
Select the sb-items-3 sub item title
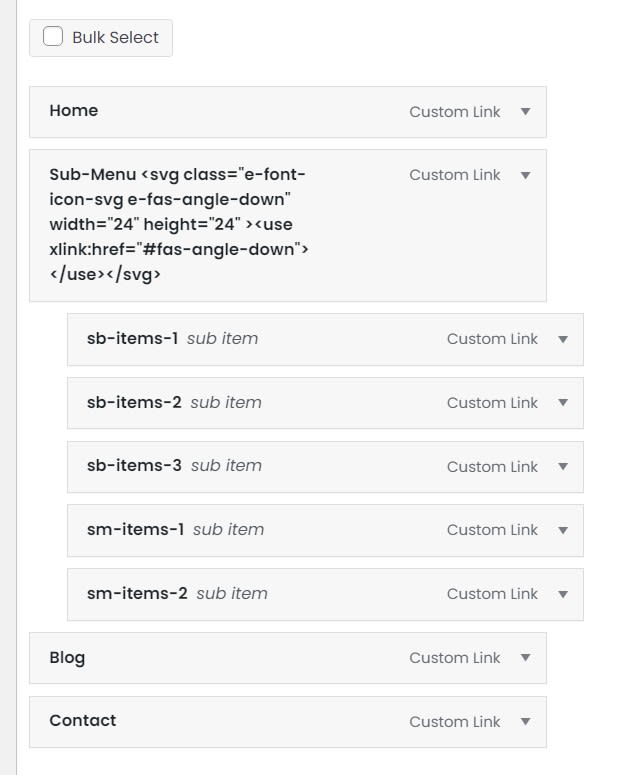coord(134,466)
